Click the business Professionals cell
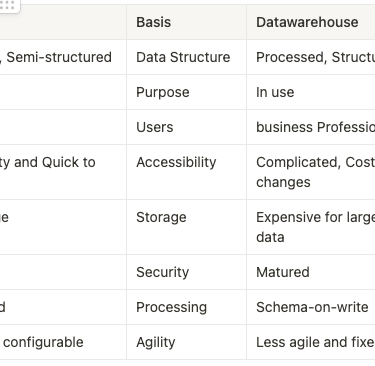The image size is (375, 366). pyautogui.click(x=311, y=127)
